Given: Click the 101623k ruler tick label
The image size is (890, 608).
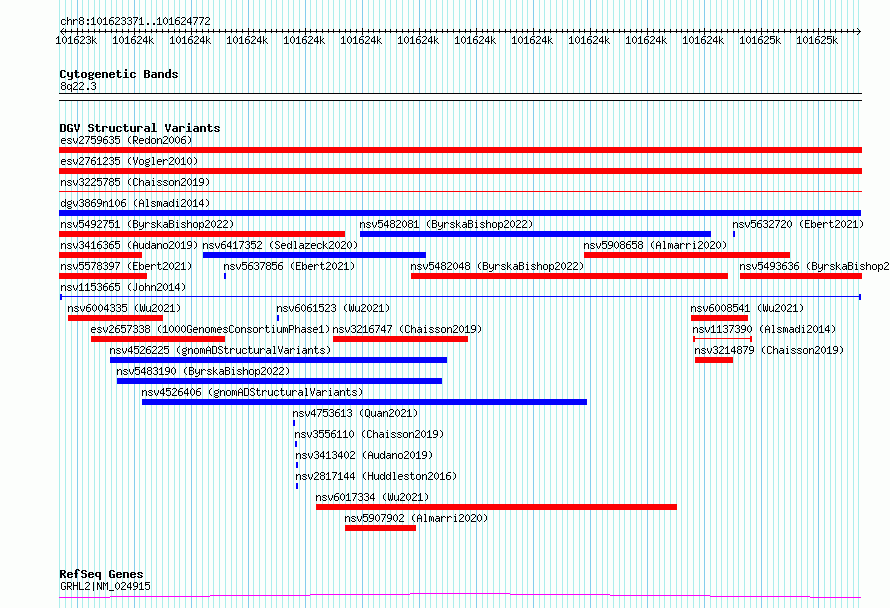Looking at the screenshot, I should click(76, 40).
